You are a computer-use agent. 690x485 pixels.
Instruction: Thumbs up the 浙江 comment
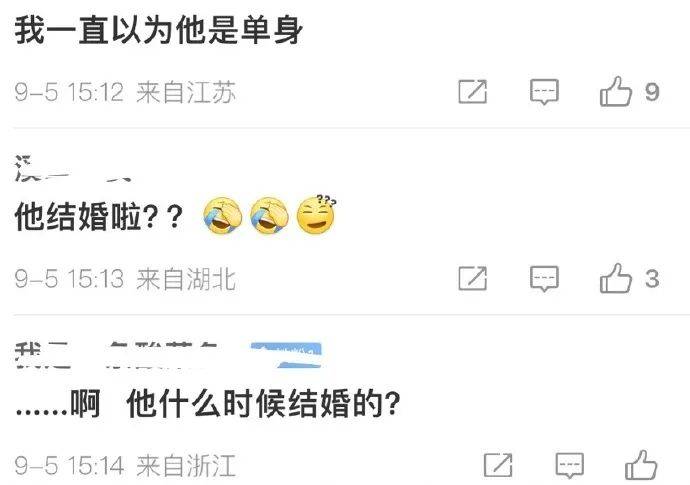[641, 465]
